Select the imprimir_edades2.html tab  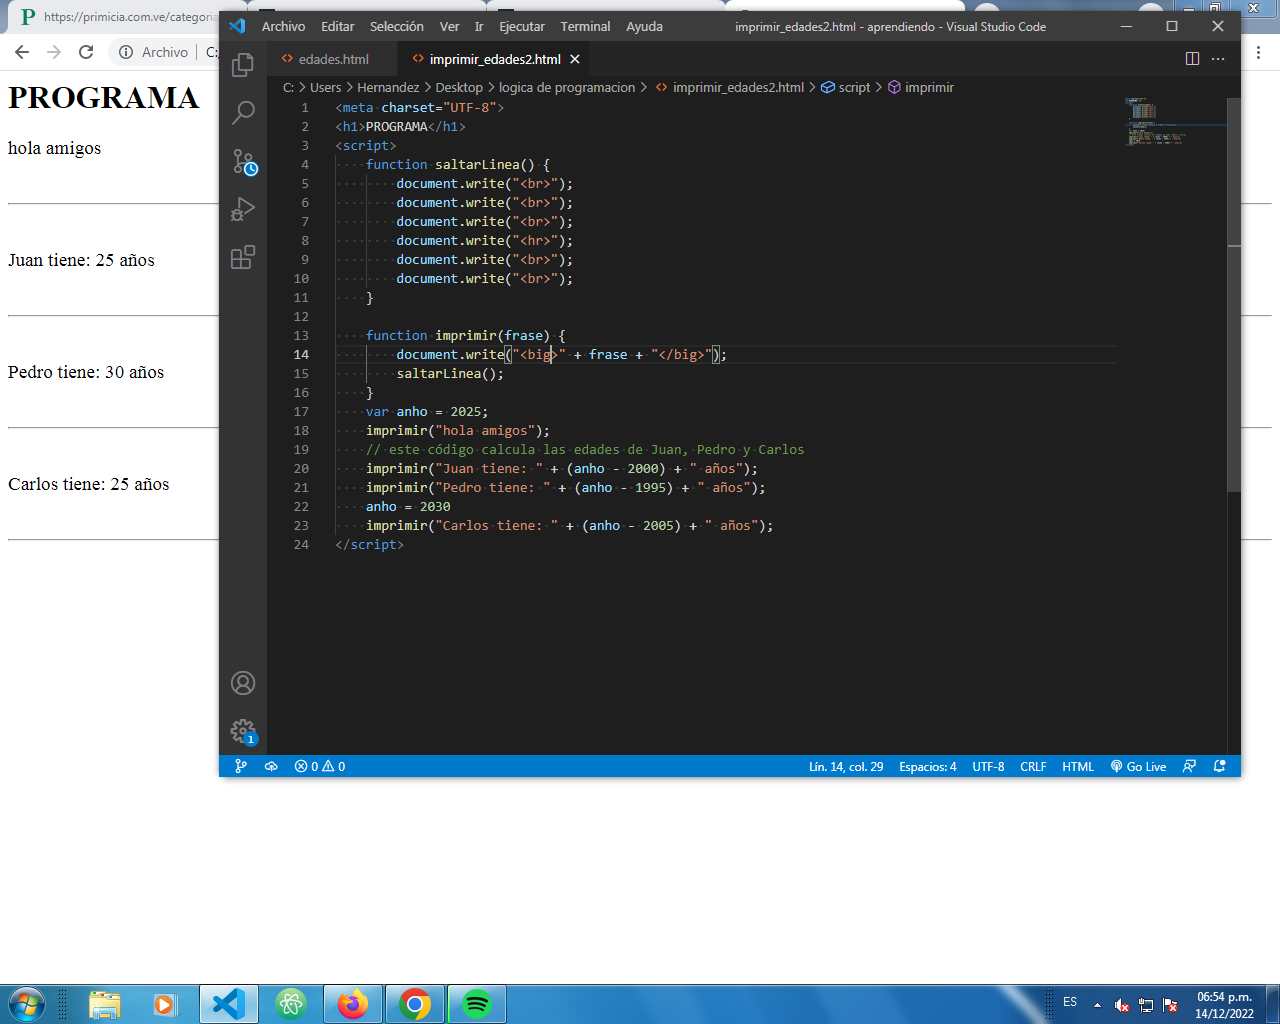[495, 59]
